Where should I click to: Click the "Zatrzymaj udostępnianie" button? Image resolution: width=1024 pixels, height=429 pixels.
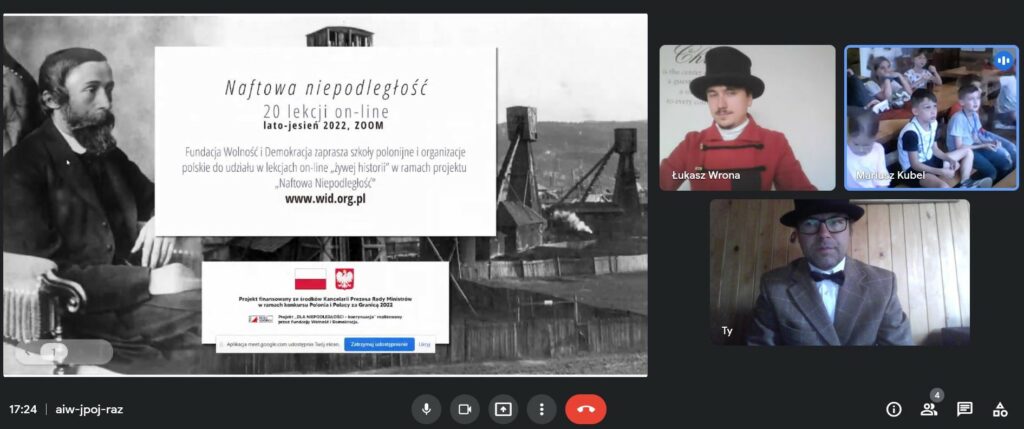tap(379, 344)
